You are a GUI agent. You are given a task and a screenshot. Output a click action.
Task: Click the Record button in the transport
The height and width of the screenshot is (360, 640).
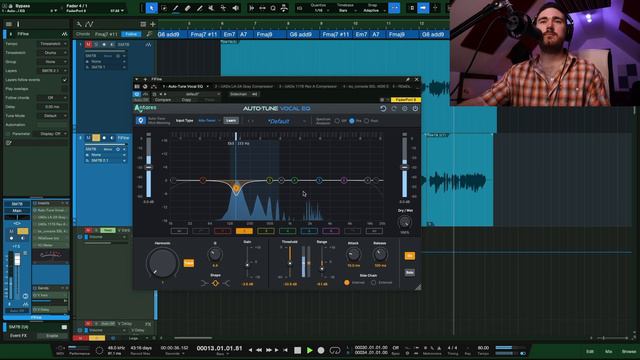(321, 350)
